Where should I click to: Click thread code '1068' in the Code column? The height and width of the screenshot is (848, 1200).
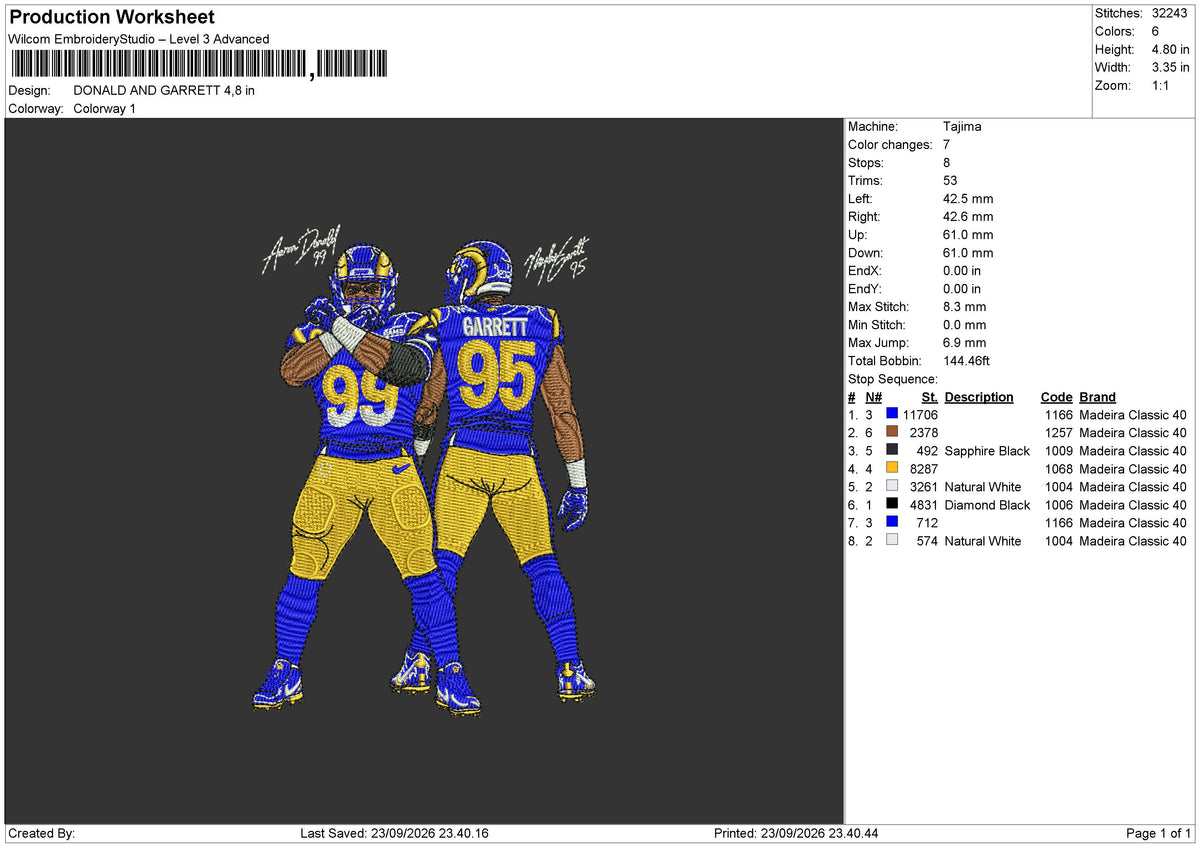(1059, 468)
